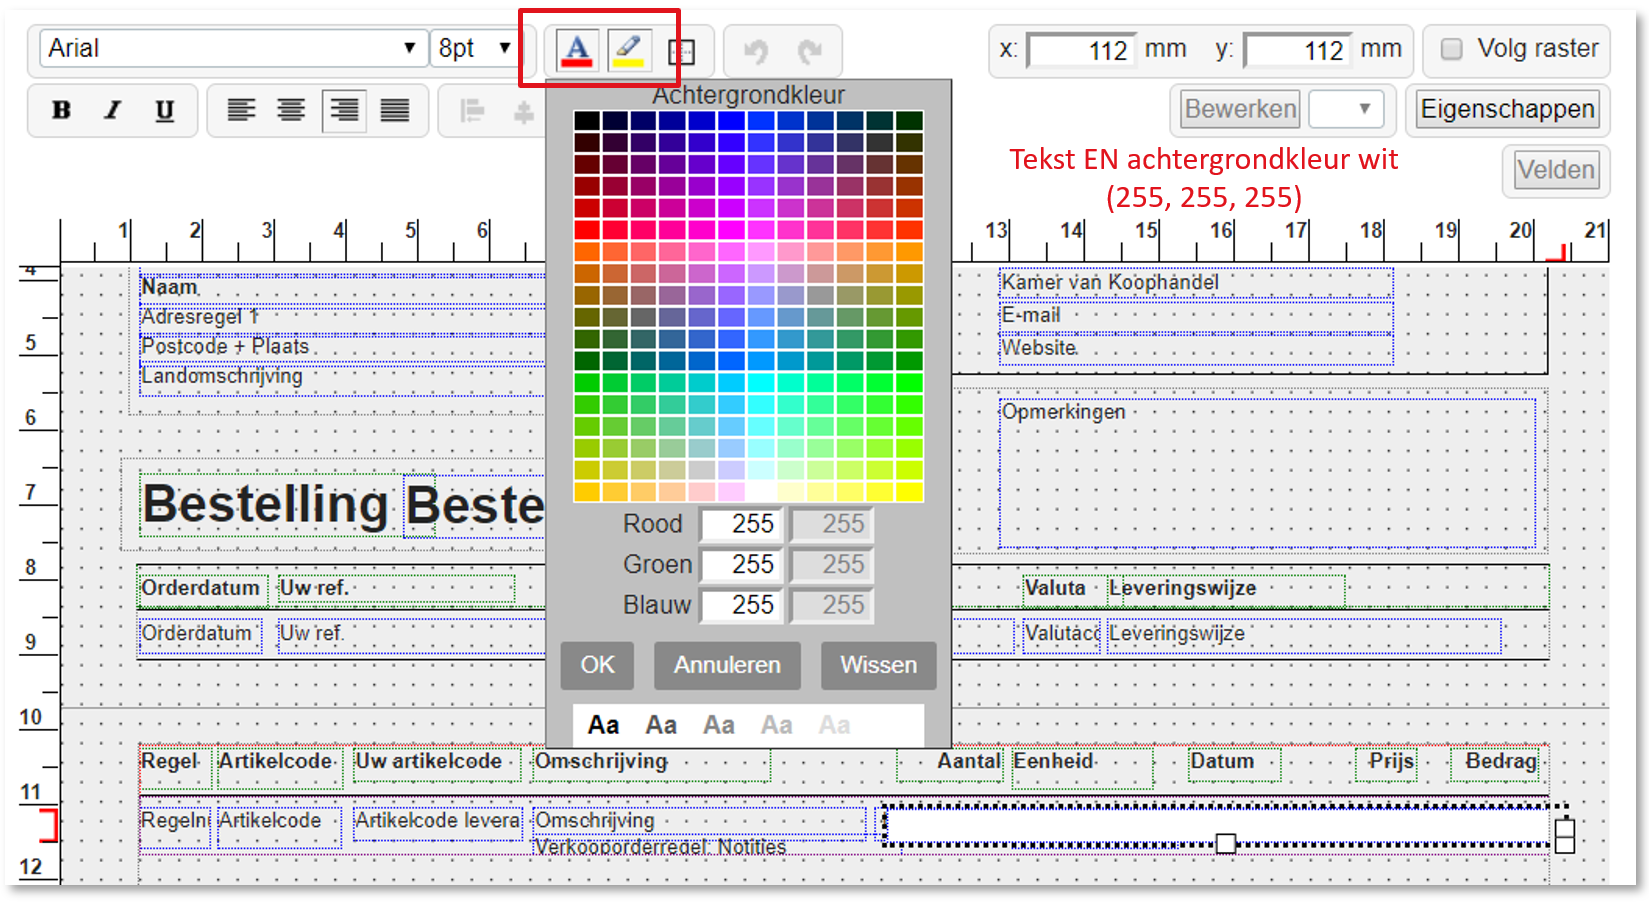Toggle italic formatting
Viewport: 1649px width, 903px height.
pos(113,110)
